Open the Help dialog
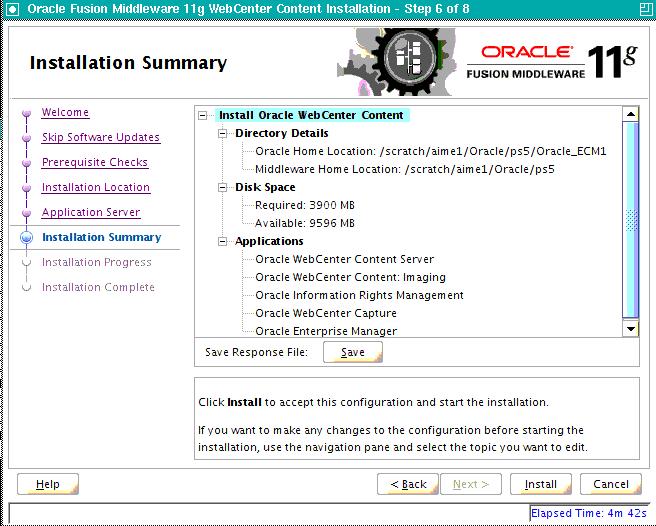Image resolution: width=656 pixels, height=526 pixels. point(48,484)
